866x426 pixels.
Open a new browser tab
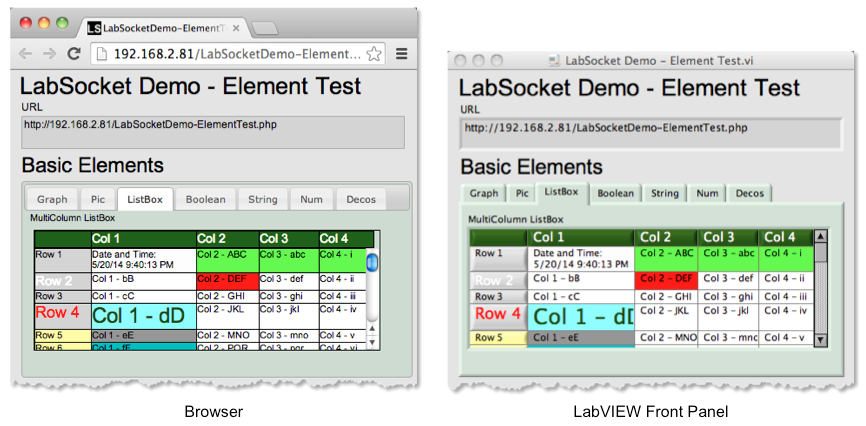pos(267,28)
